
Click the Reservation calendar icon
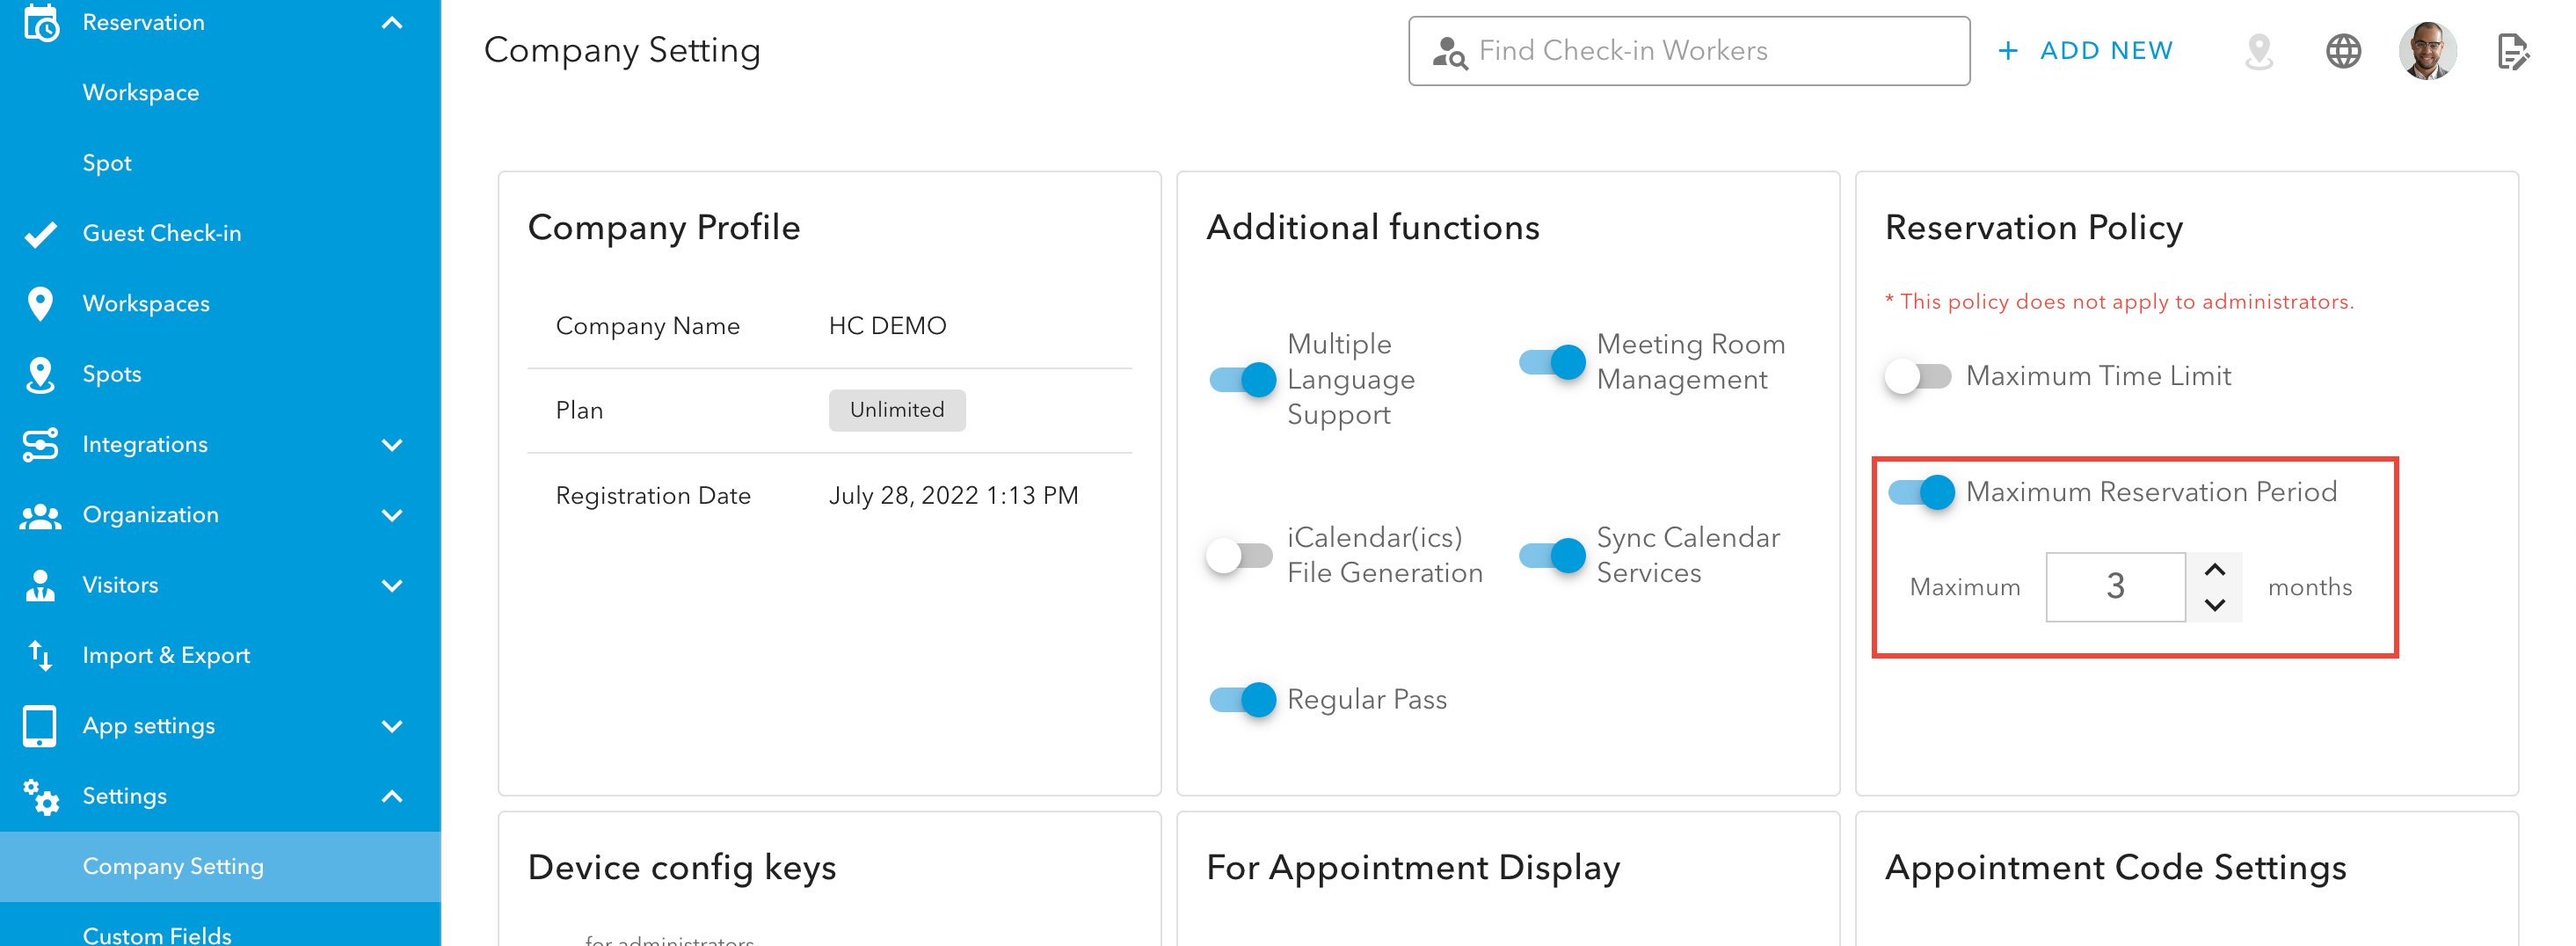[x=40, y=23]
